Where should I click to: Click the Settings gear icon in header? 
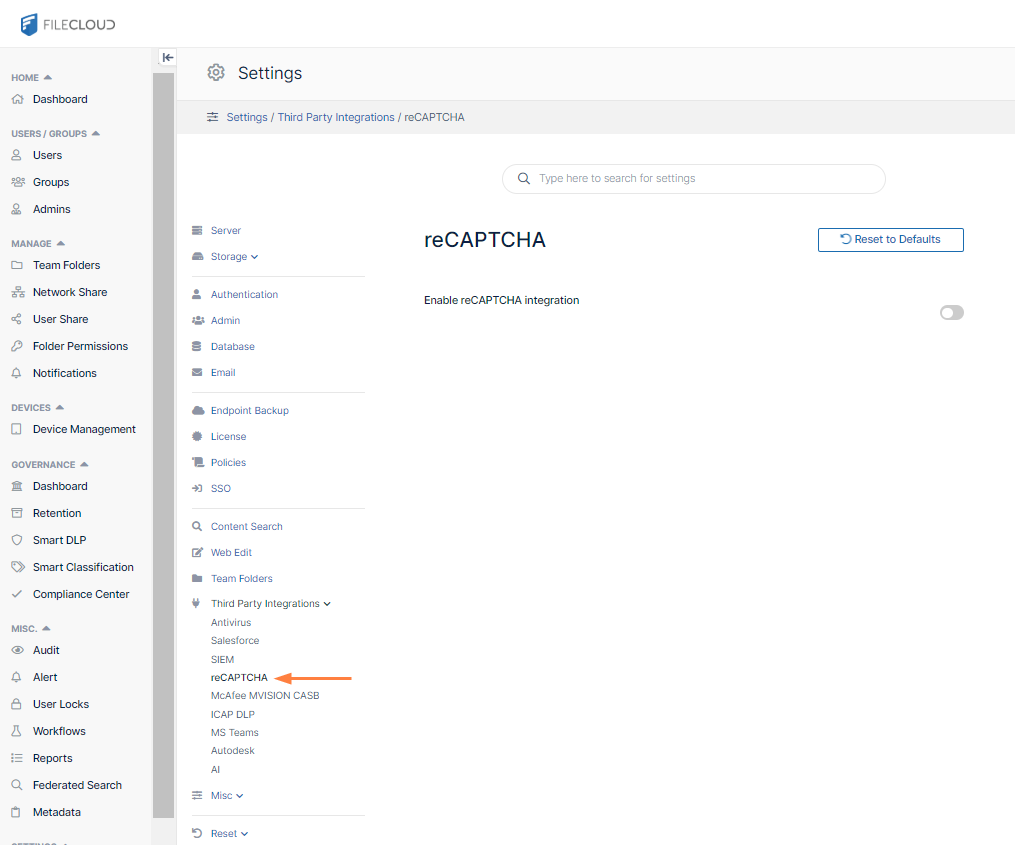pos(216,73)
